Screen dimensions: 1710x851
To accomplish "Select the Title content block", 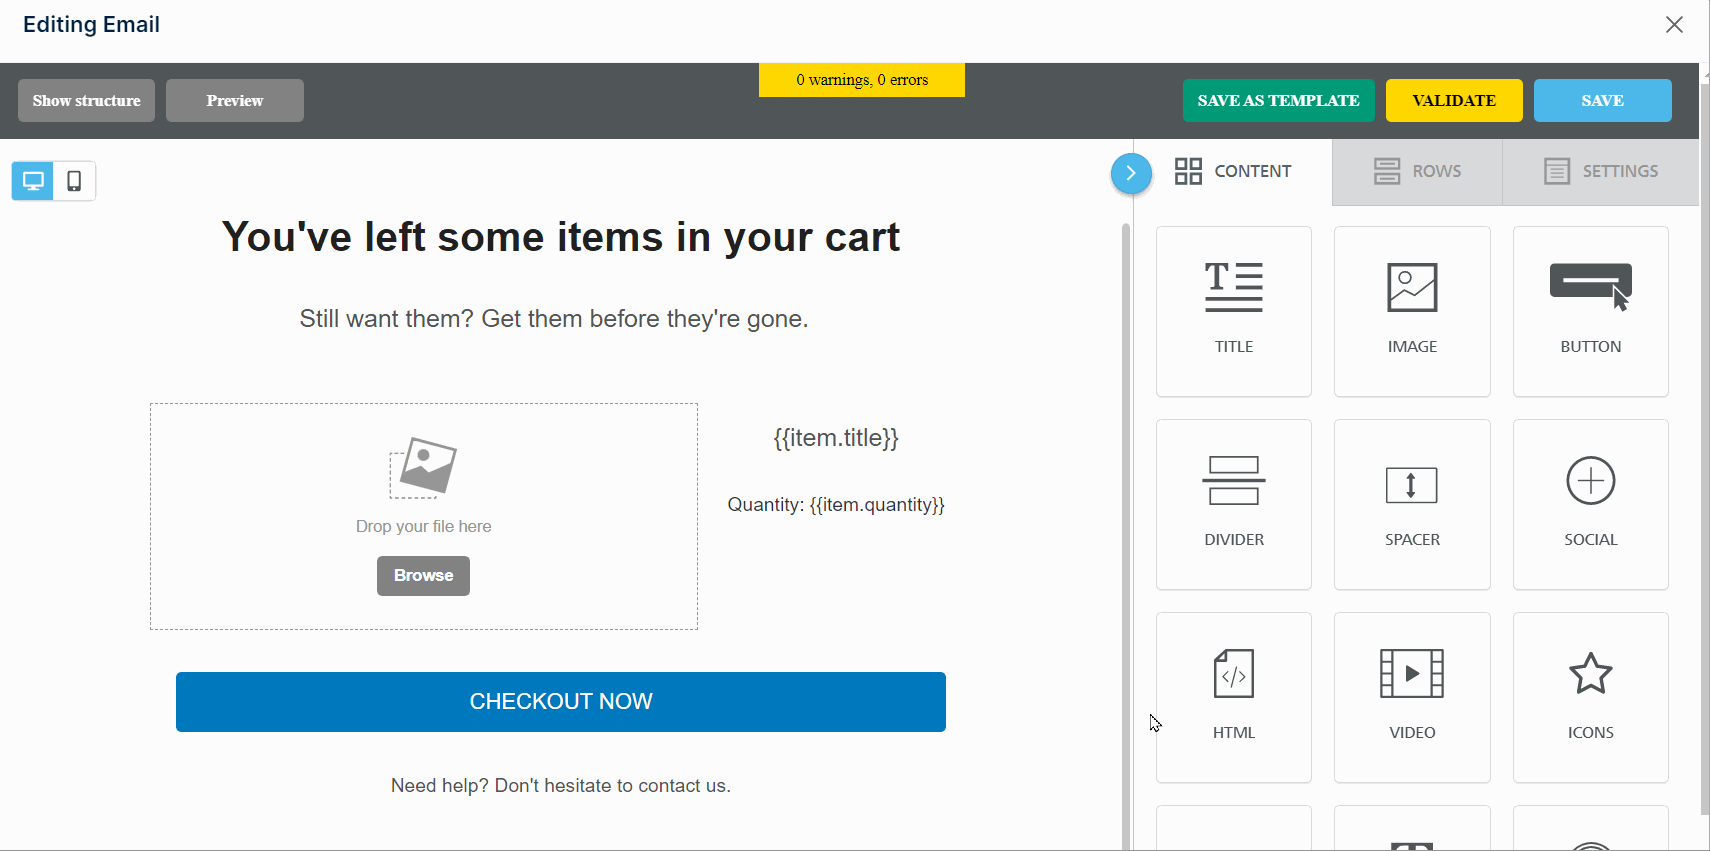I will click(x=1233, y=311).
